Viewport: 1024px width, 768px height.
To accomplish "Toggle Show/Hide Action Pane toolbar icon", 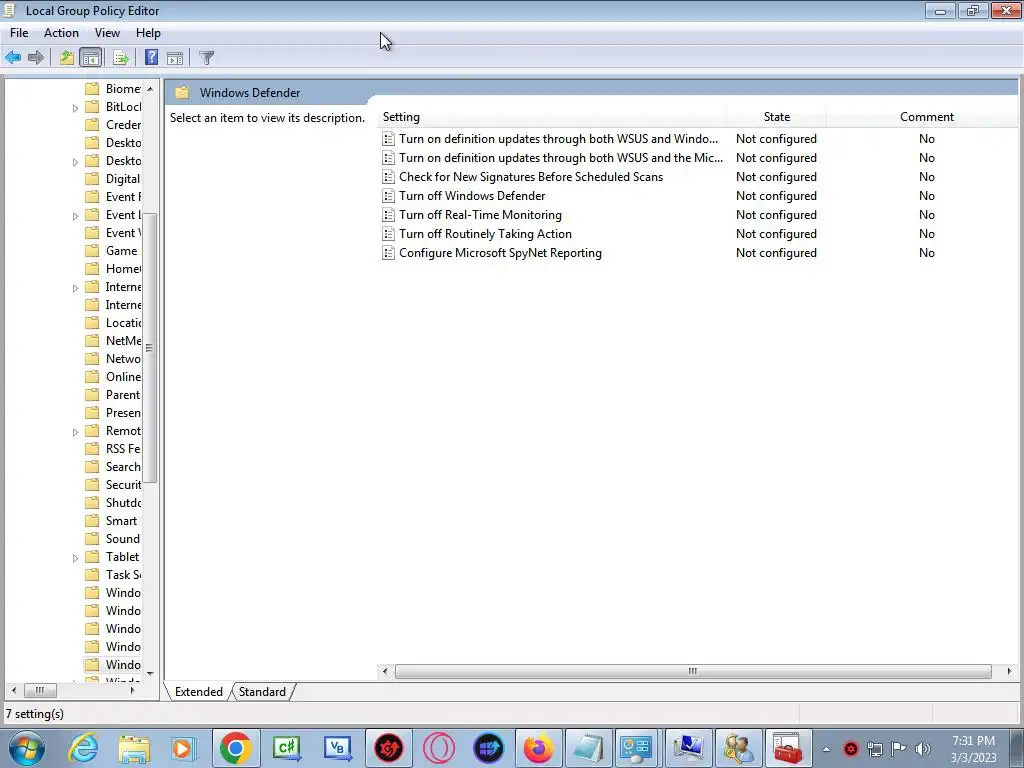I will (175, 57).
